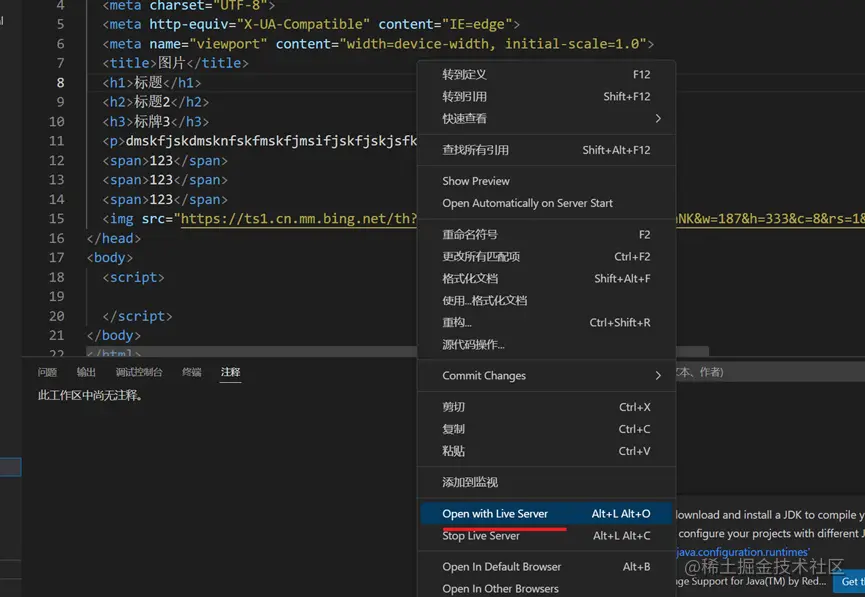
Task: Select Open In Other Browsers
Action: (x=546, y=589)
